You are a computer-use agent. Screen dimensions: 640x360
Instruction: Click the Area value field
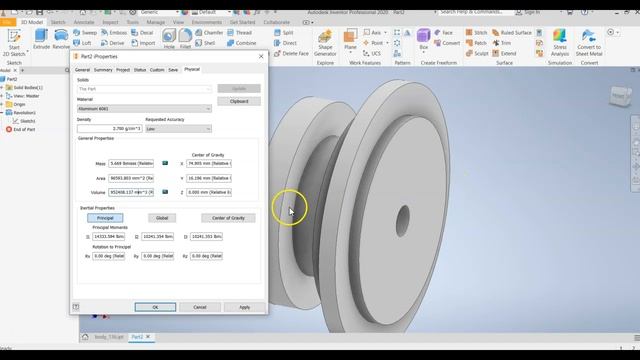click(131, 178)
